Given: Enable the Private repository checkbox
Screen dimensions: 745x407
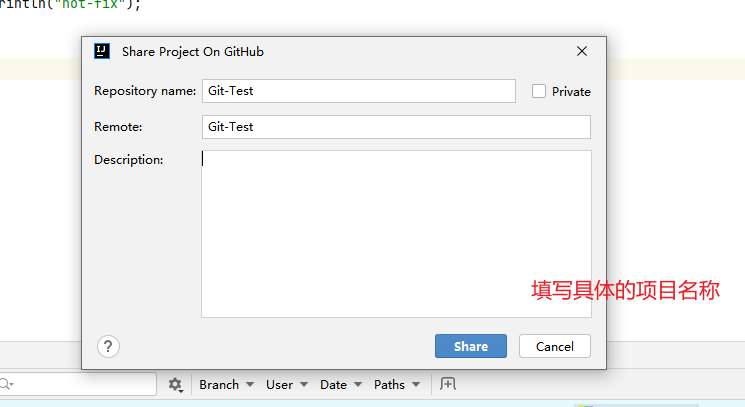Looking at the screenshot, I should click(539, 91).
